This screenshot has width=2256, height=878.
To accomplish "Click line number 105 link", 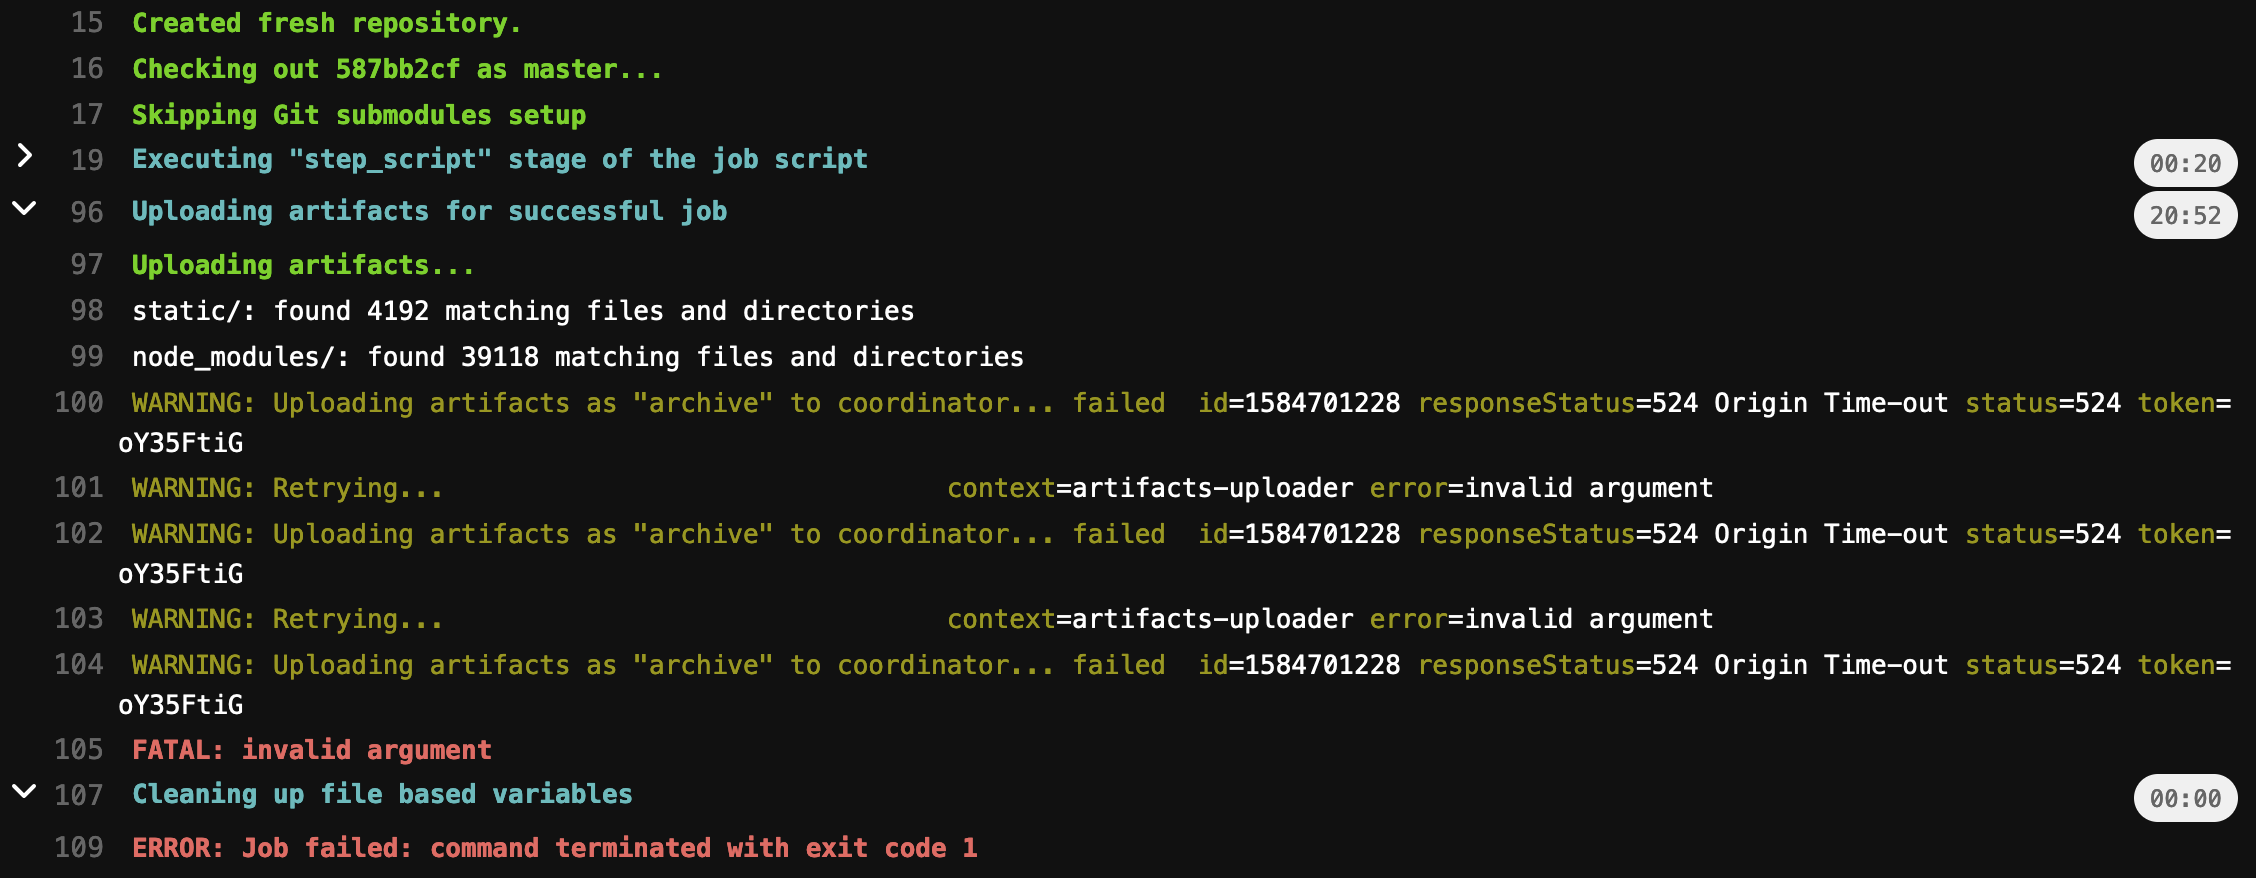I will click(x=79, y=749).
